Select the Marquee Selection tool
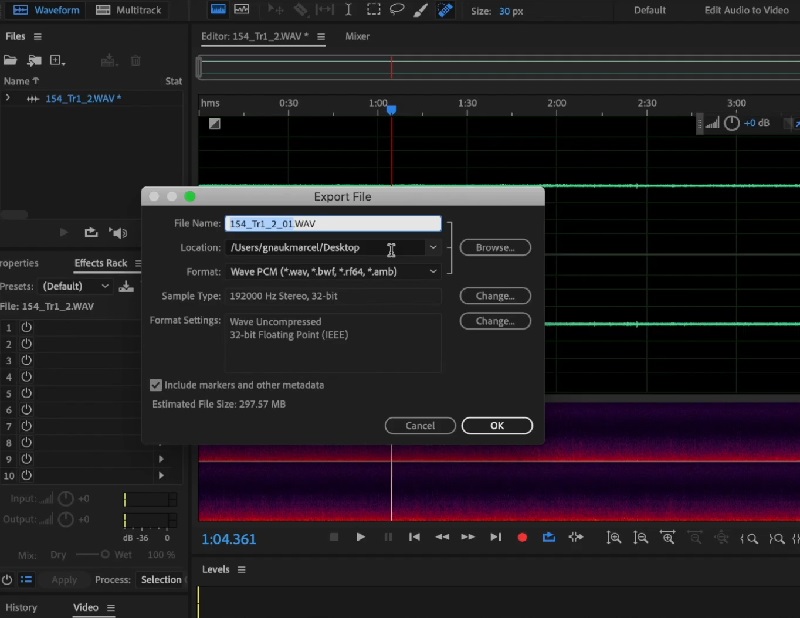Image resolution: width=800 pixels, height=618 pixels. pos(373,10)
